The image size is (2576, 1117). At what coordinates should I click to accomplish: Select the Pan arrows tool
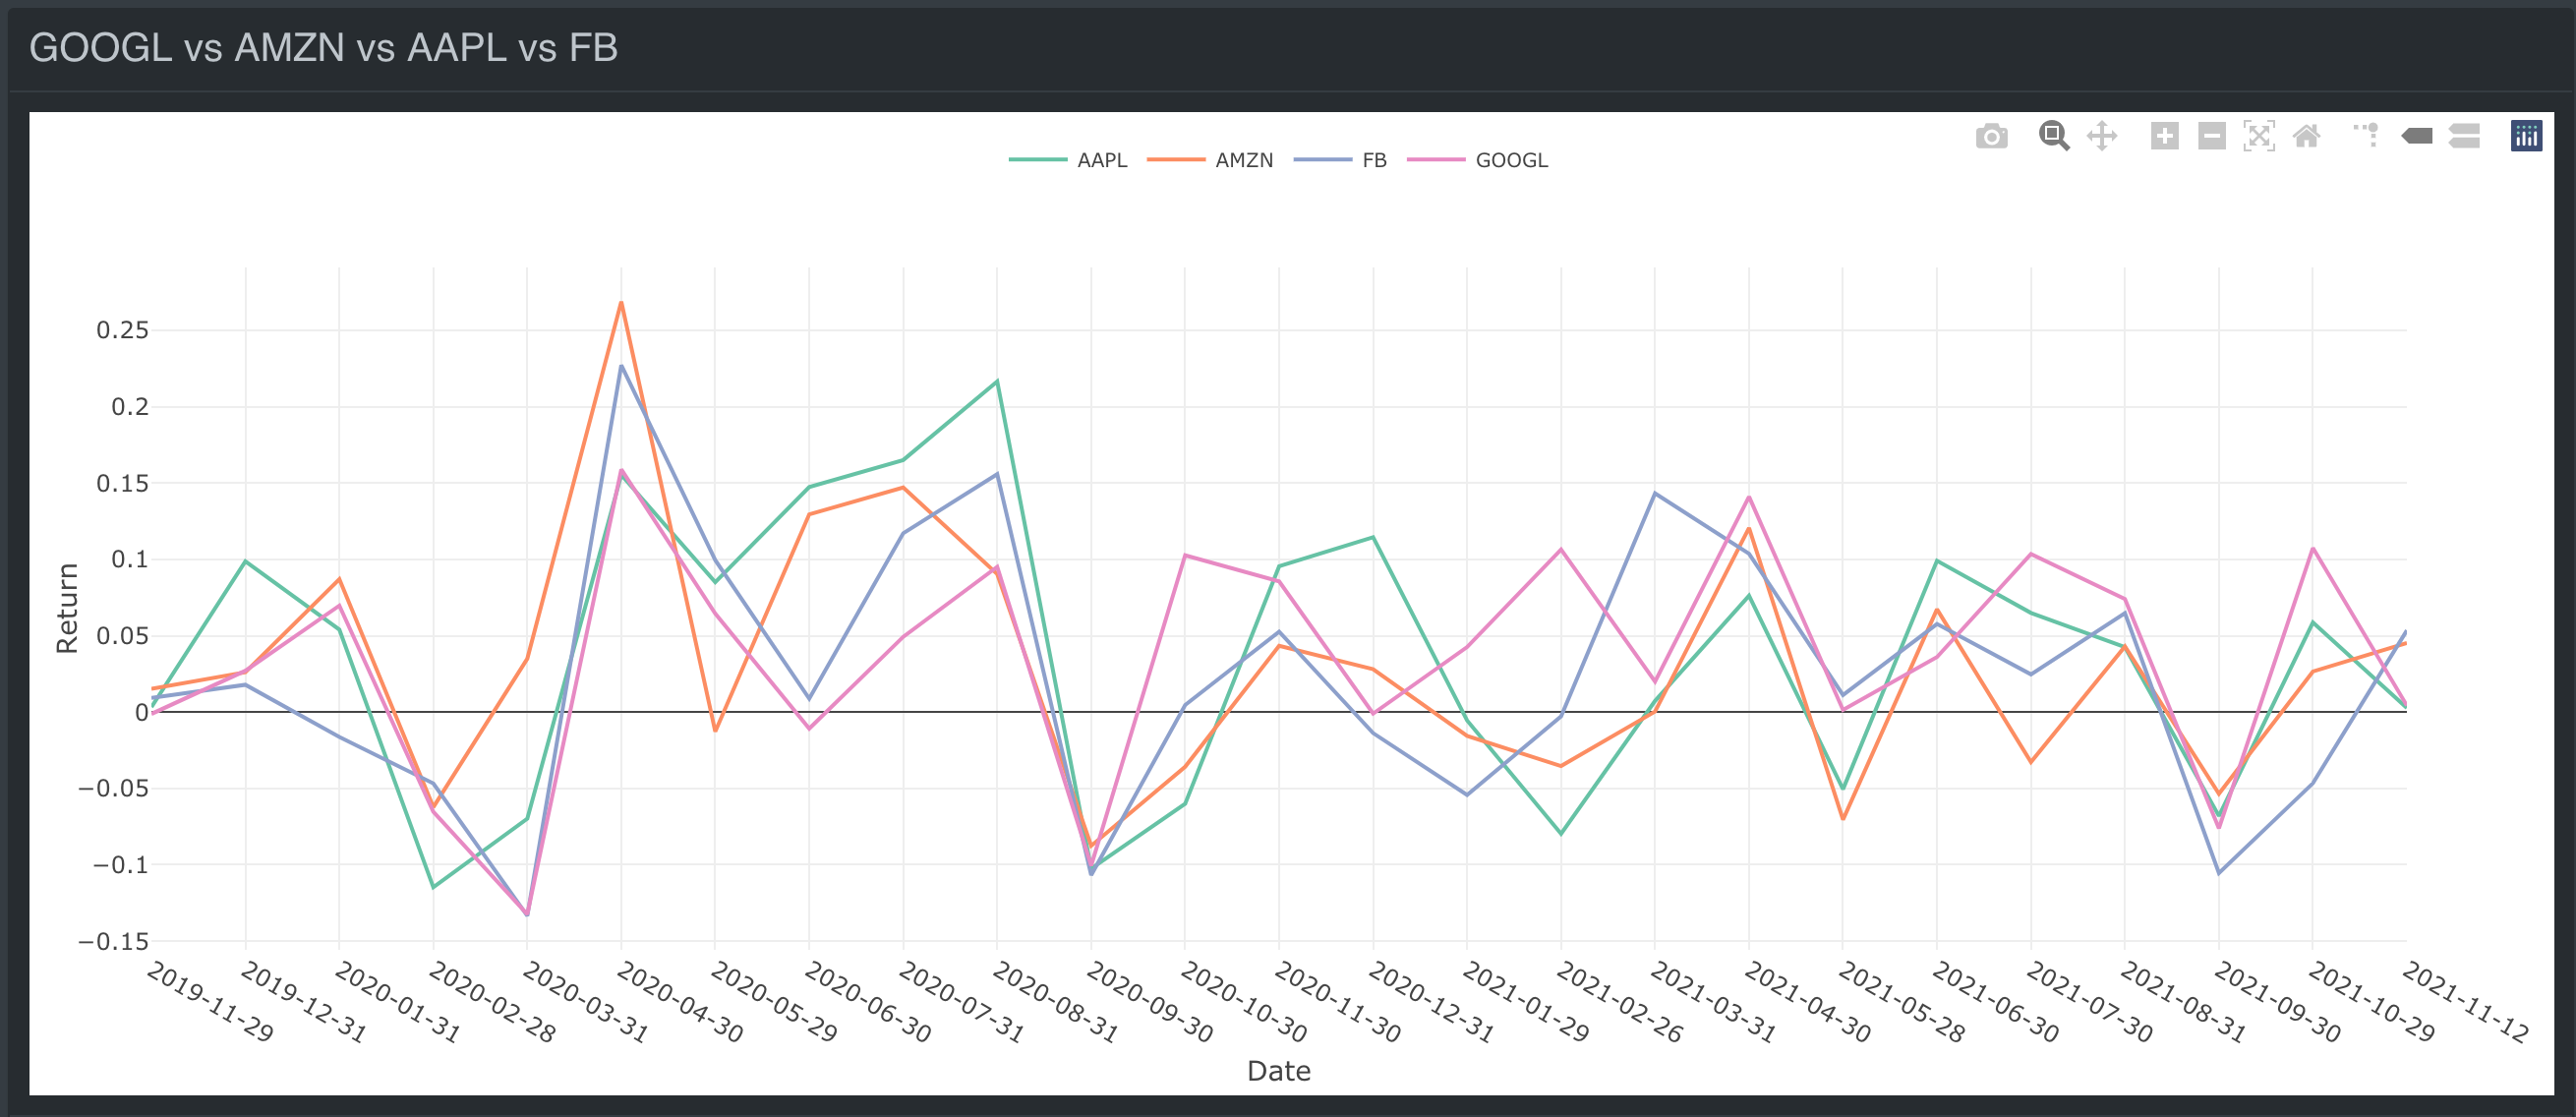point(2102,136)
